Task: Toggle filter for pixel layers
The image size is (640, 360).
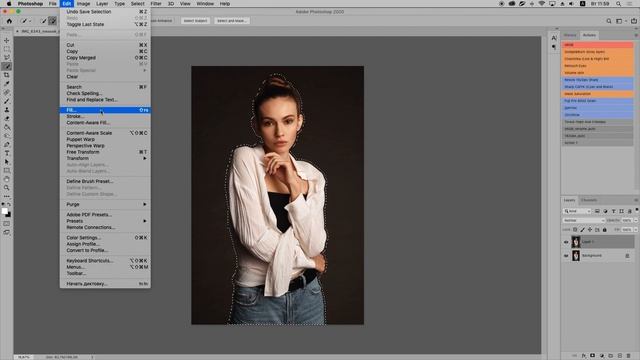Action: (597, 211)
